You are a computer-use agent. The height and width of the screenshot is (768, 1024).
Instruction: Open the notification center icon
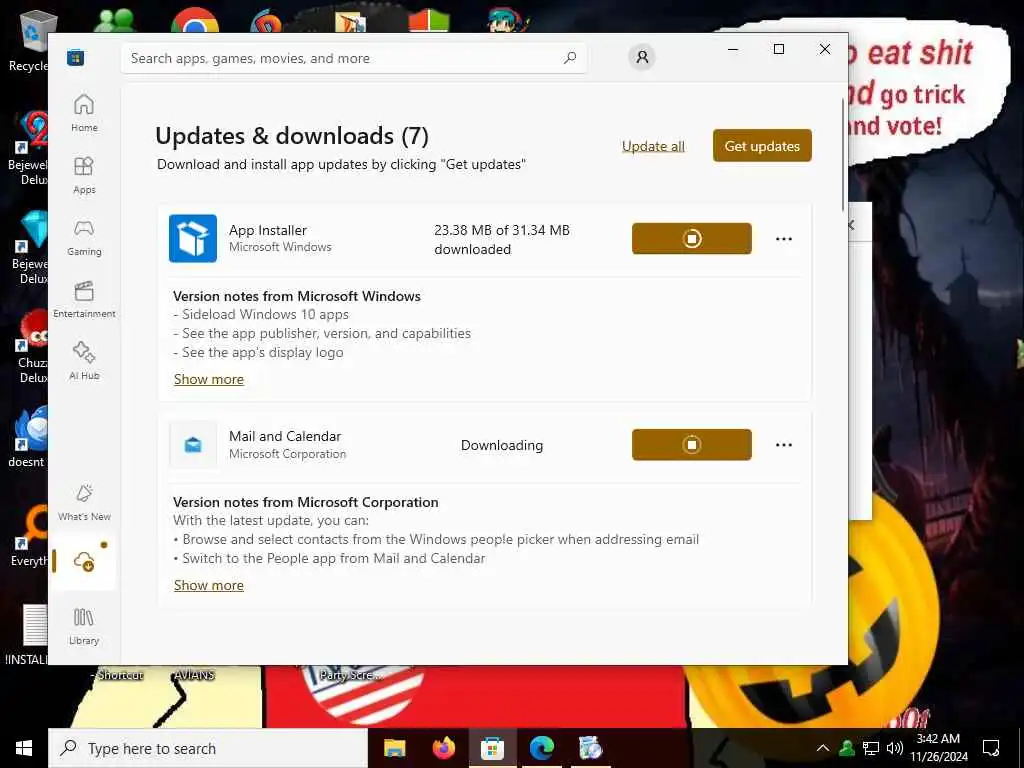(x=991, y=748)
